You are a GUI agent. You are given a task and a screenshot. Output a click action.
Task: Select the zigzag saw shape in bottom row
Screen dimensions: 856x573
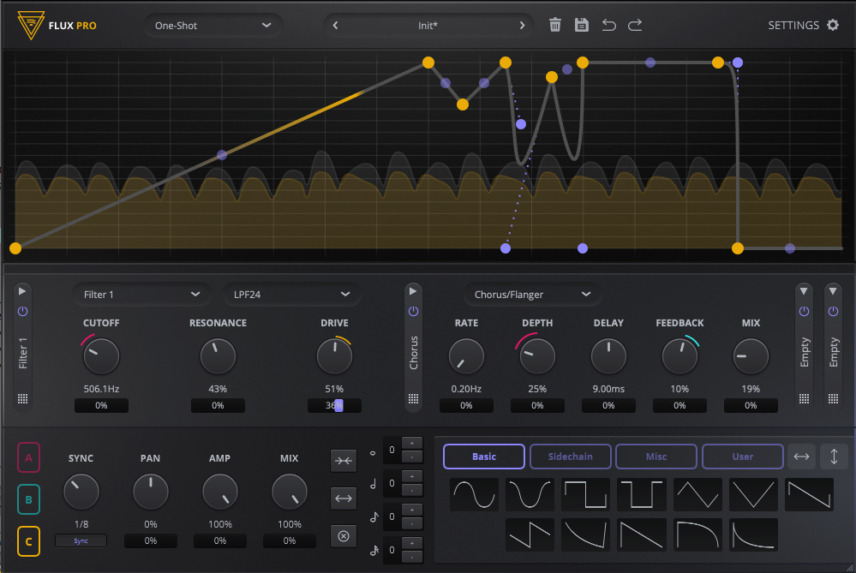point(530,534)
